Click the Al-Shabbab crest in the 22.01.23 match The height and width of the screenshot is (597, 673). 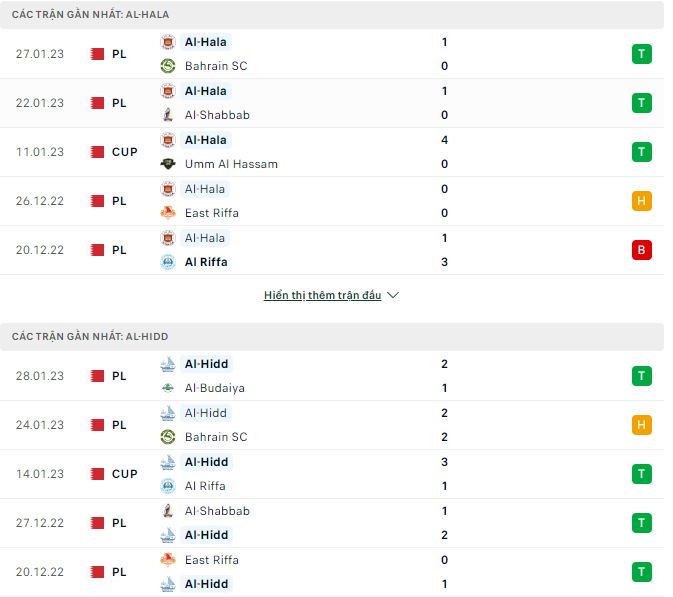pyautogui.click(x=168, y=115)
